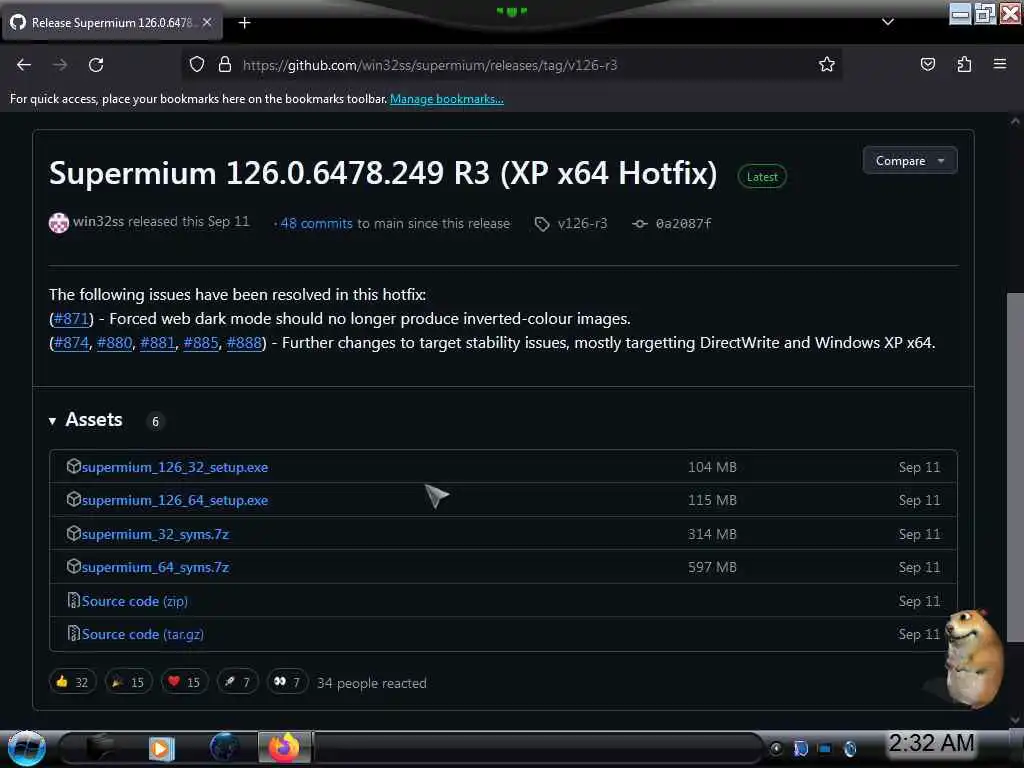Click the eyes reaction with 7

click(x=287, y=682)
